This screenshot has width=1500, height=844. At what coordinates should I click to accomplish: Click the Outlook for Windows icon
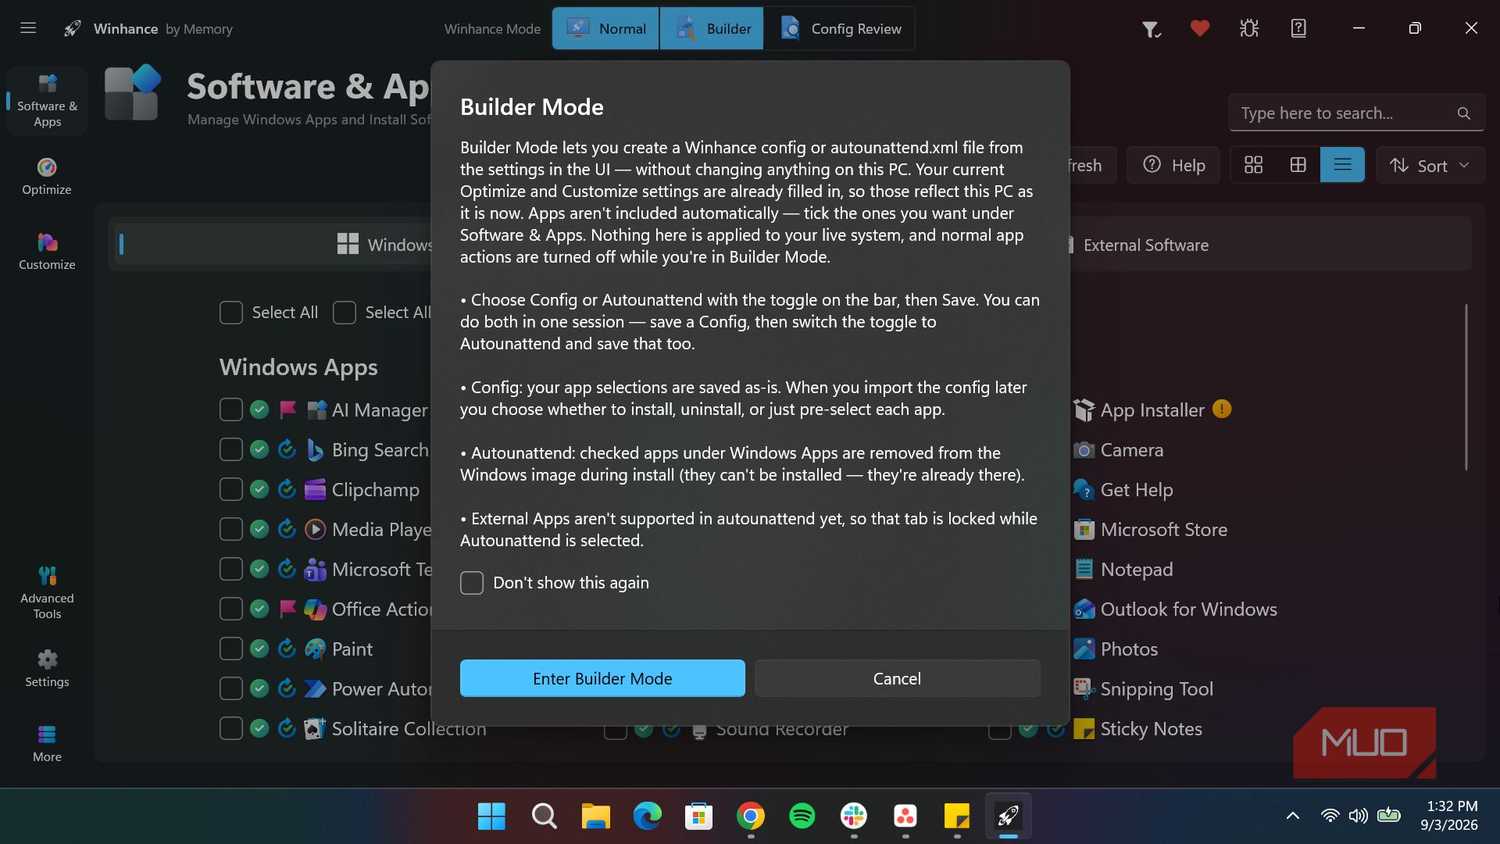coord(1084,610)
